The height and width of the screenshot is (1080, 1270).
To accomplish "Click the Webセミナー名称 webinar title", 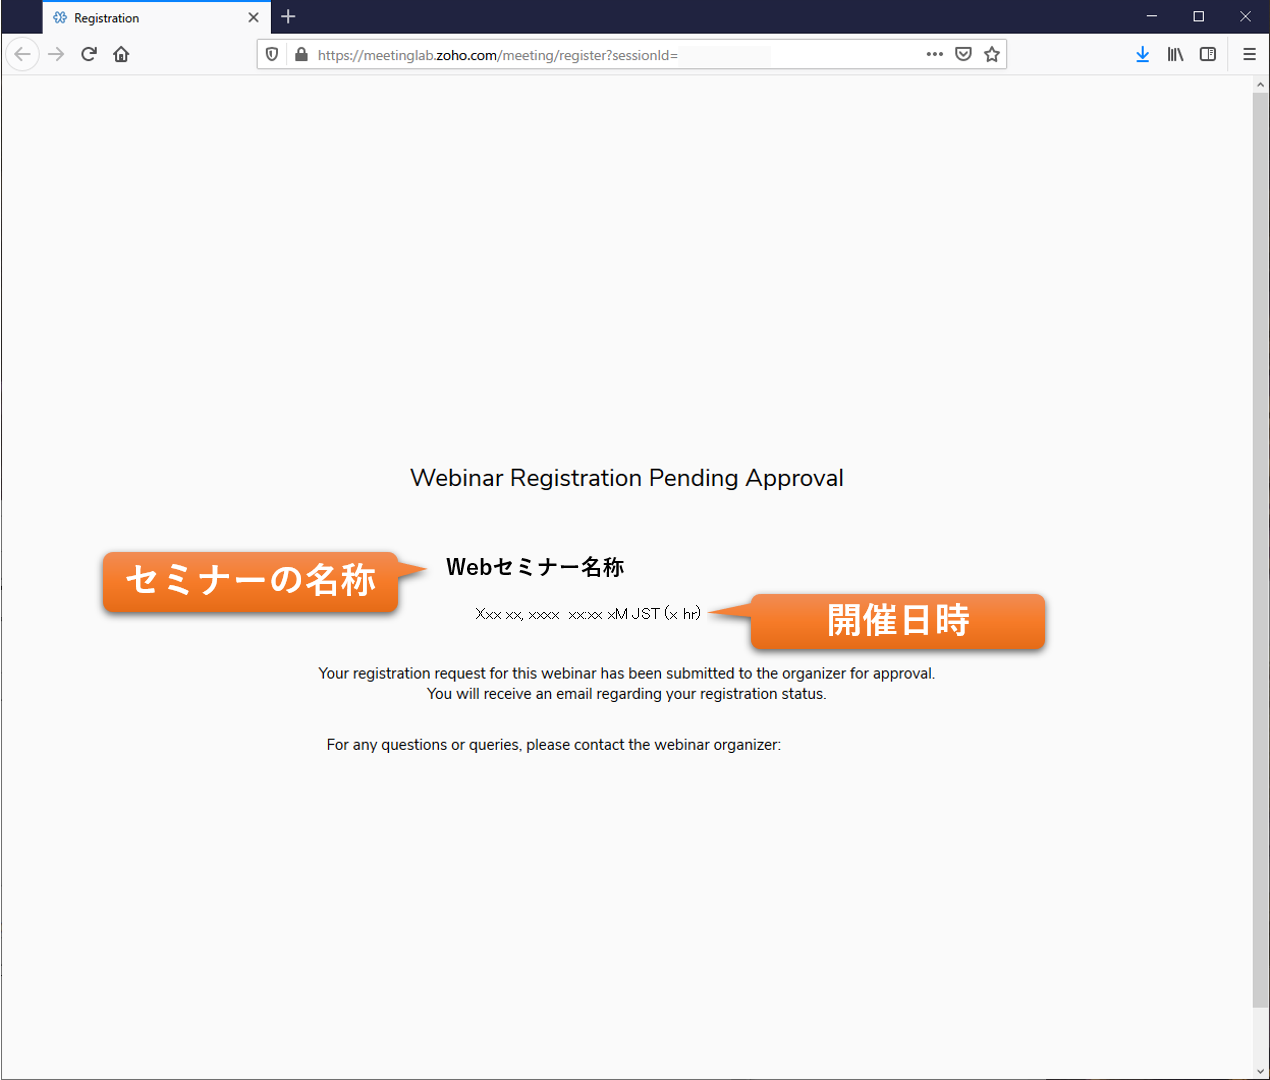I will pyautogui.click(x=535, y=567).
